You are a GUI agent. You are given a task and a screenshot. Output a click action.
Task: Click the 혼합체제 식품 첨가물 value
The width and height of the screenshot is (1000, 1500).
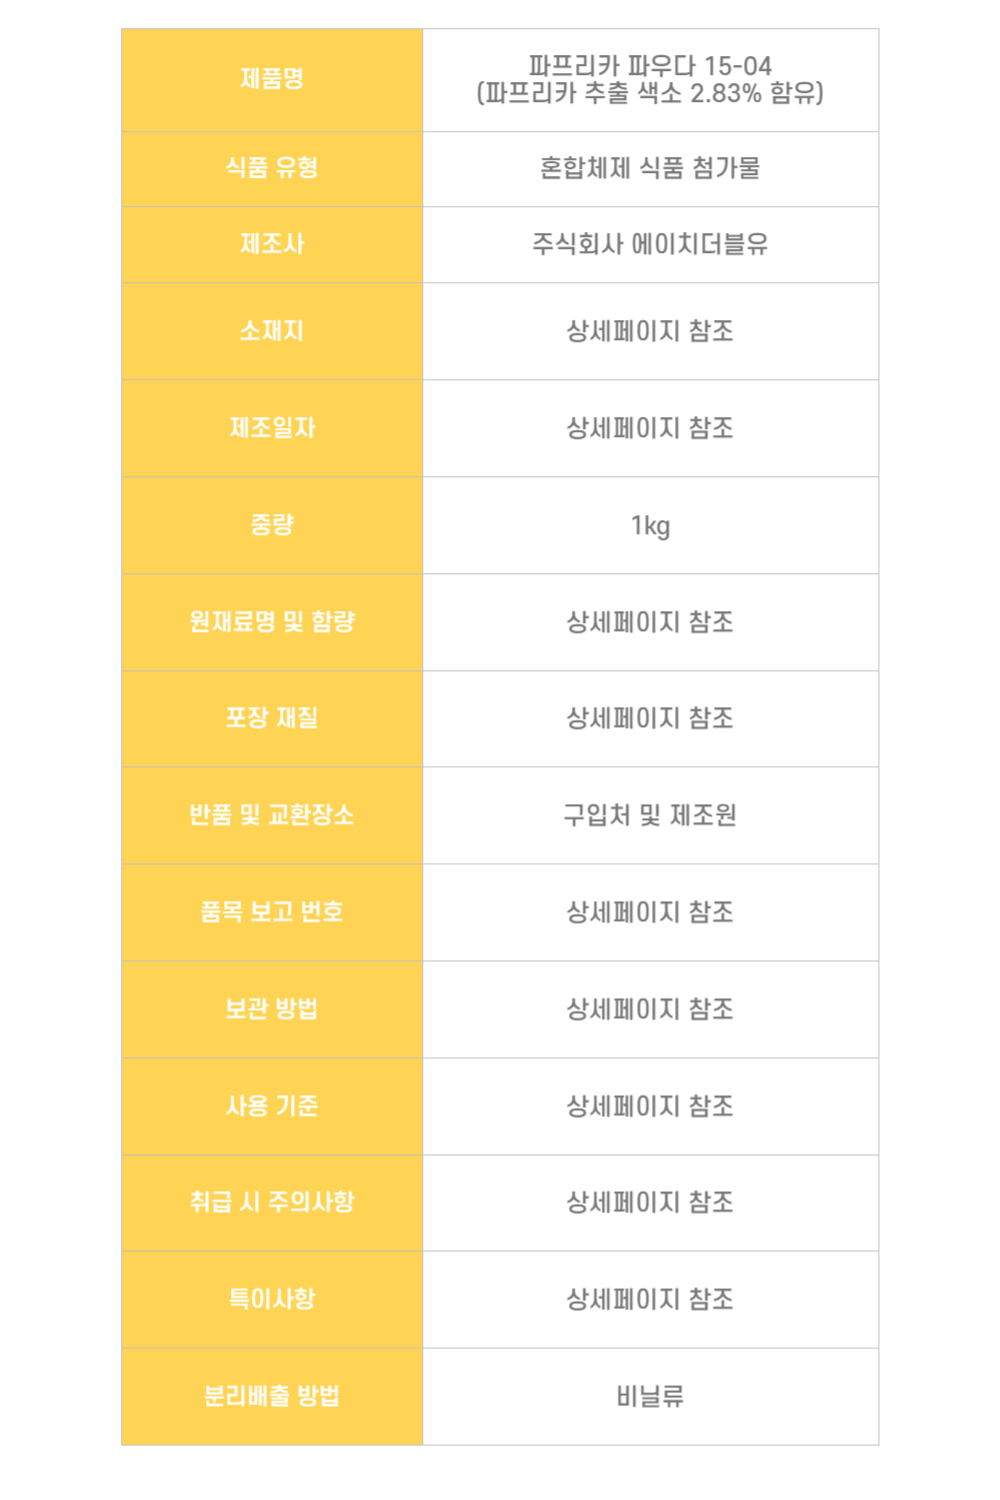tap(650, 168)
